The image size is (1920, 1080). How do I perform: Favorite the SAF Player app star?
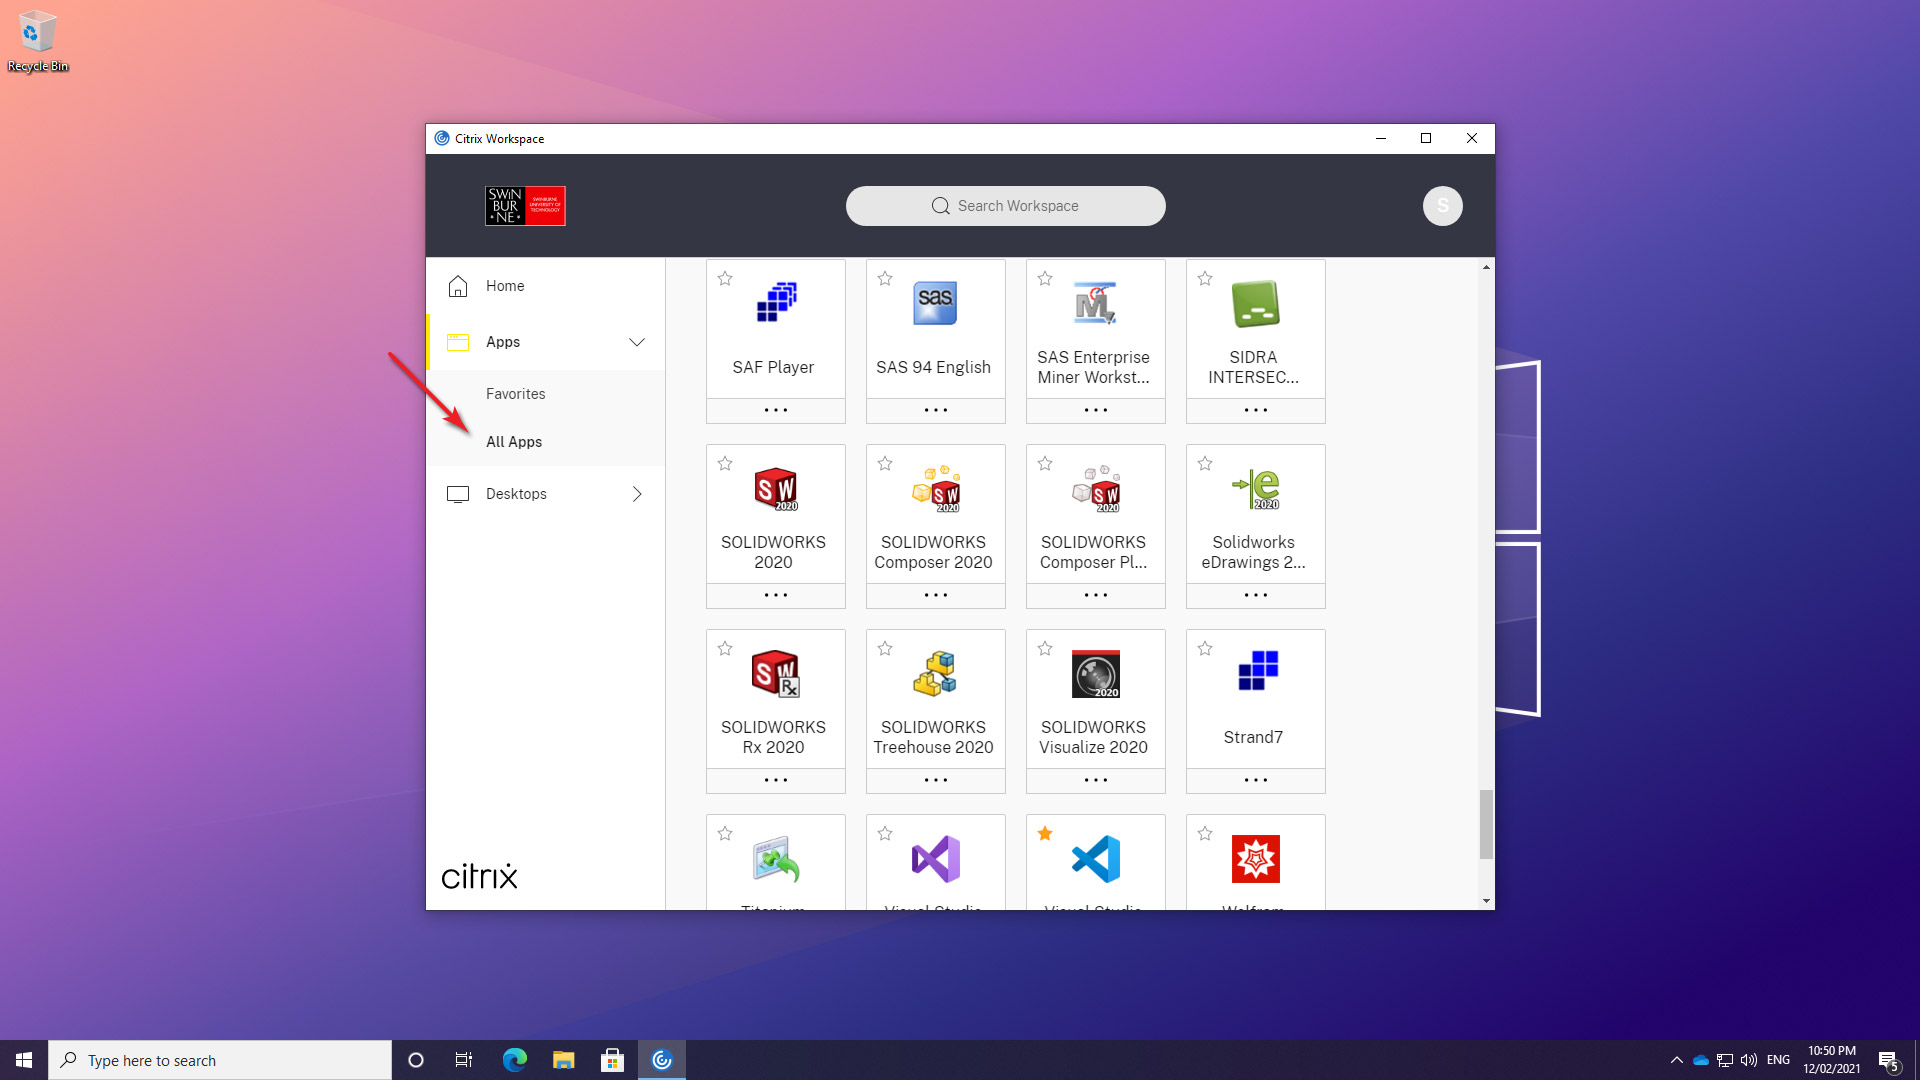(725, 279)
